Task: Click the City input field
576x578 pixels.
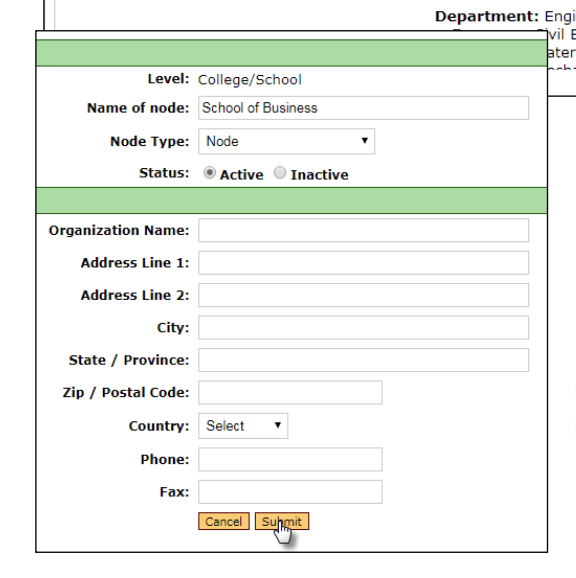Action: (363, 328)
